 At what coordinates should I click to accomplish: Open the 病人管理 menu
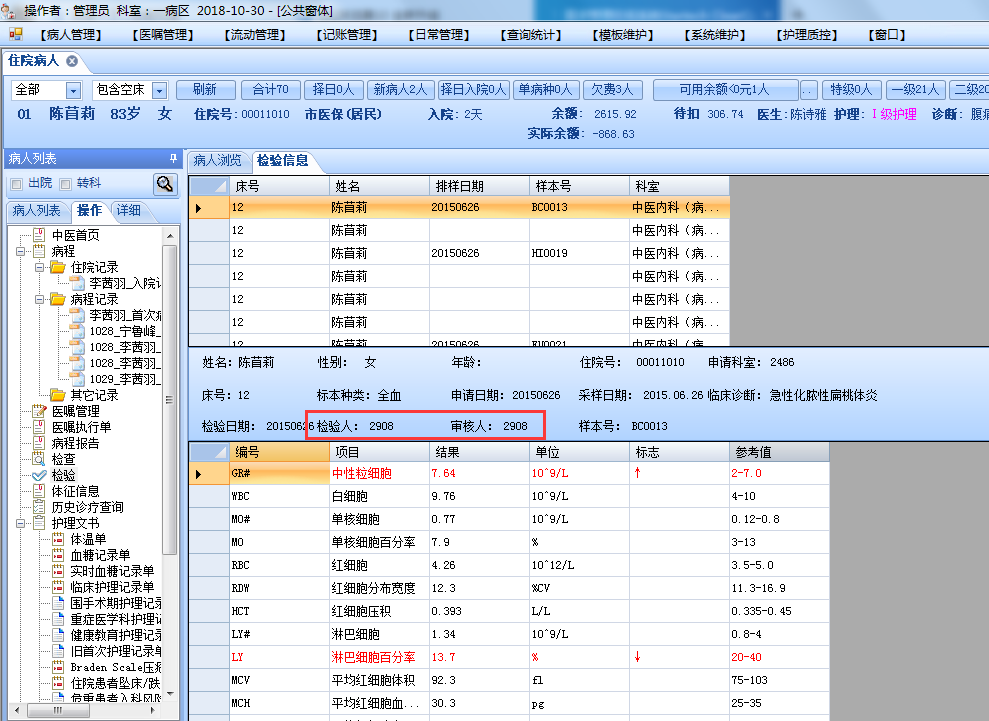click(x=70, y=35)
